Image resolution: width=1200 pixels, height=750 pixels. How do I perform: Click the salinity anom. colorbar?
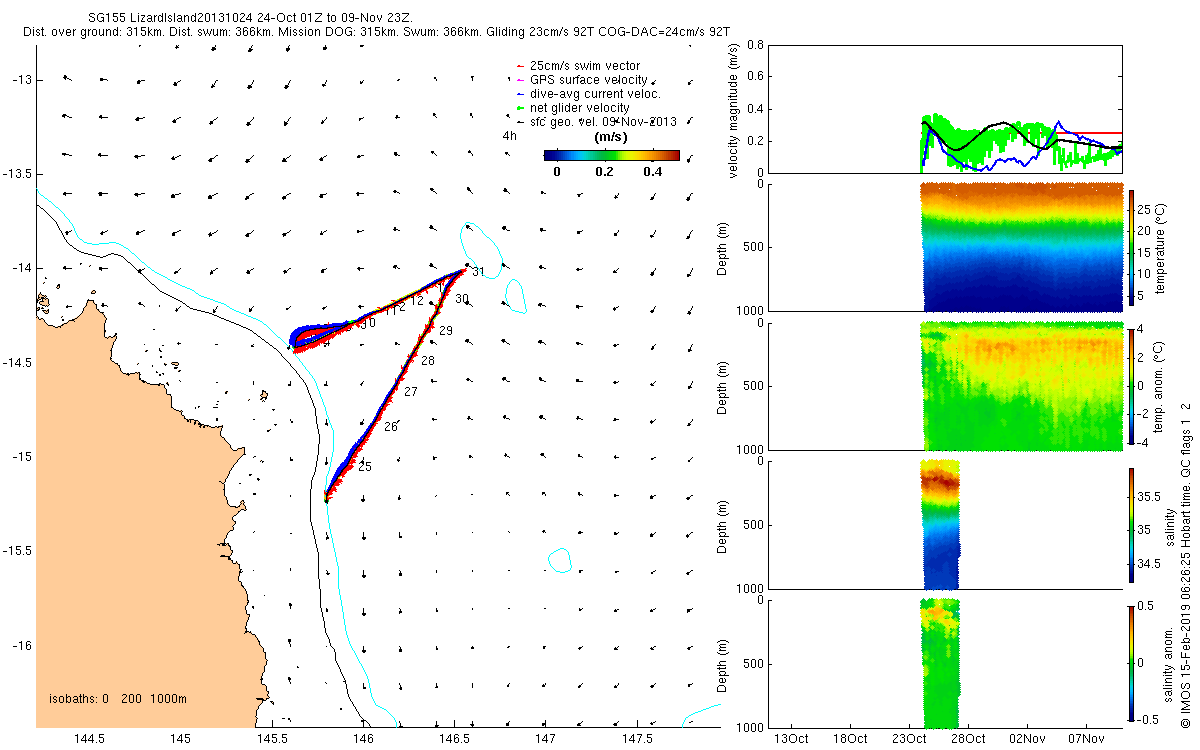pyautogui.click(x=1131, y=662)
